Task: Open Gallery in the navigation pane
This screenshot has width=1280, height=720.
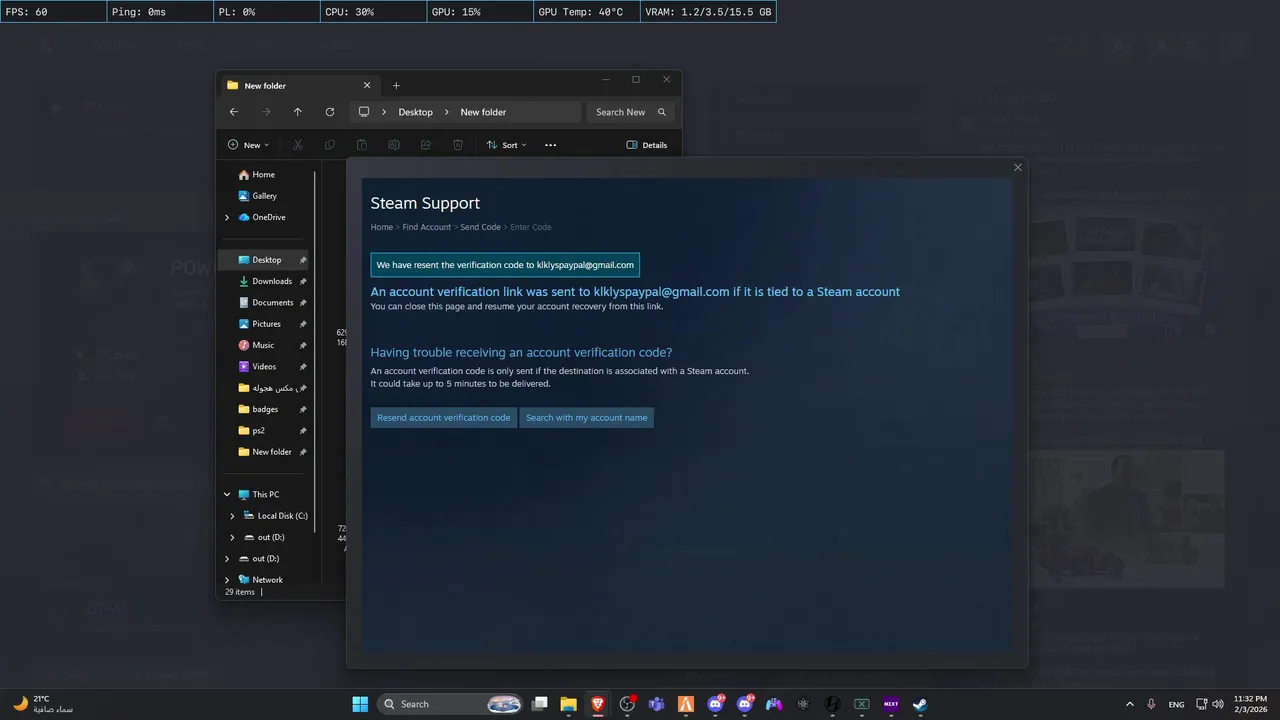Action: (x=264, y=196)
